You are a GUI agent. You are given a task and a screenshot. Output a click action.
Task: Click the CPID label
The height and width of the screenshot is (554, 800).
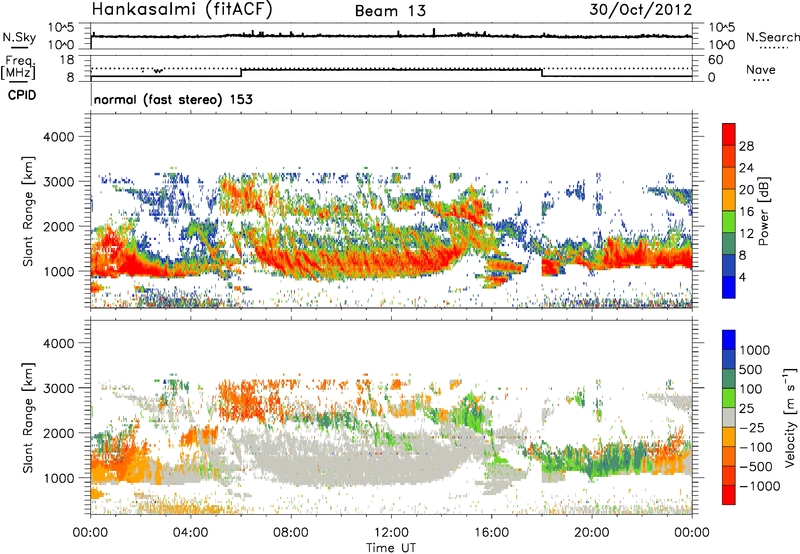coord(22,95)
